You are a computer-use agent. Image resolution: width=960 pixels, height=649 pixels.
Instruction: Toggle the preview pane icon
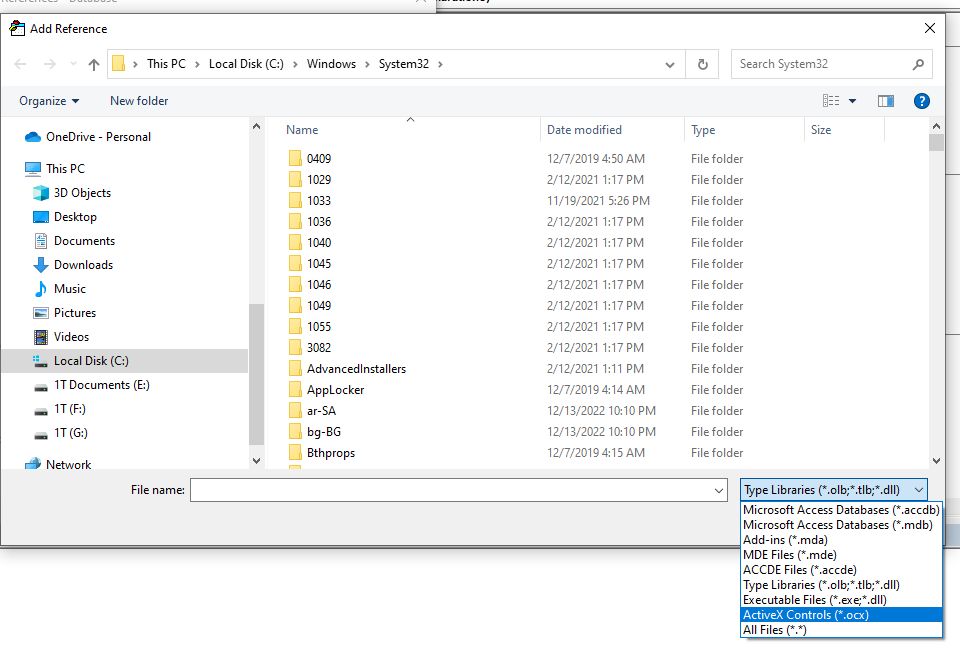point(885,101)
